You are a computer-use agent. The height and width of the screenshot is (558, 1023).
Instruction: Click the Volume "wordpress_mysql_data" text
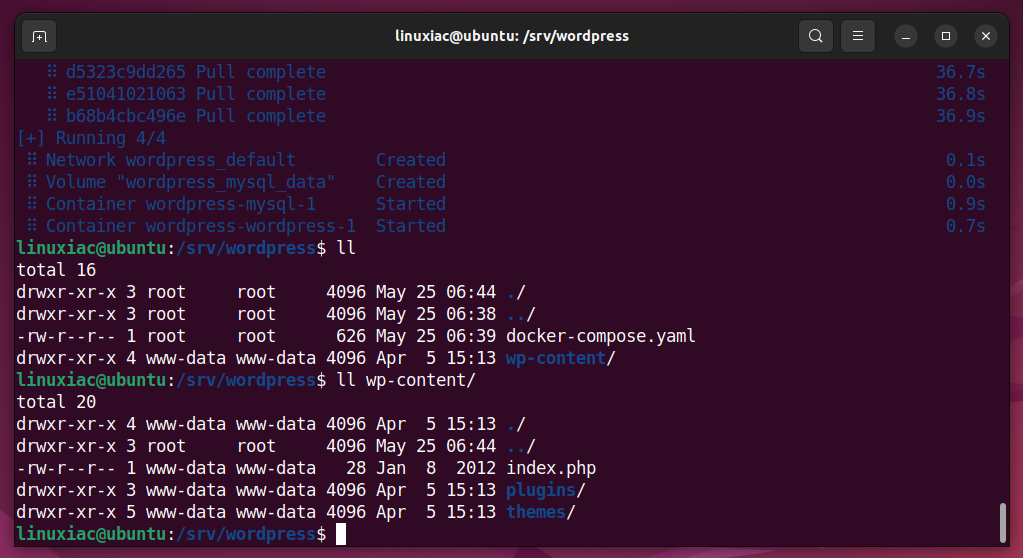point(190,182)
